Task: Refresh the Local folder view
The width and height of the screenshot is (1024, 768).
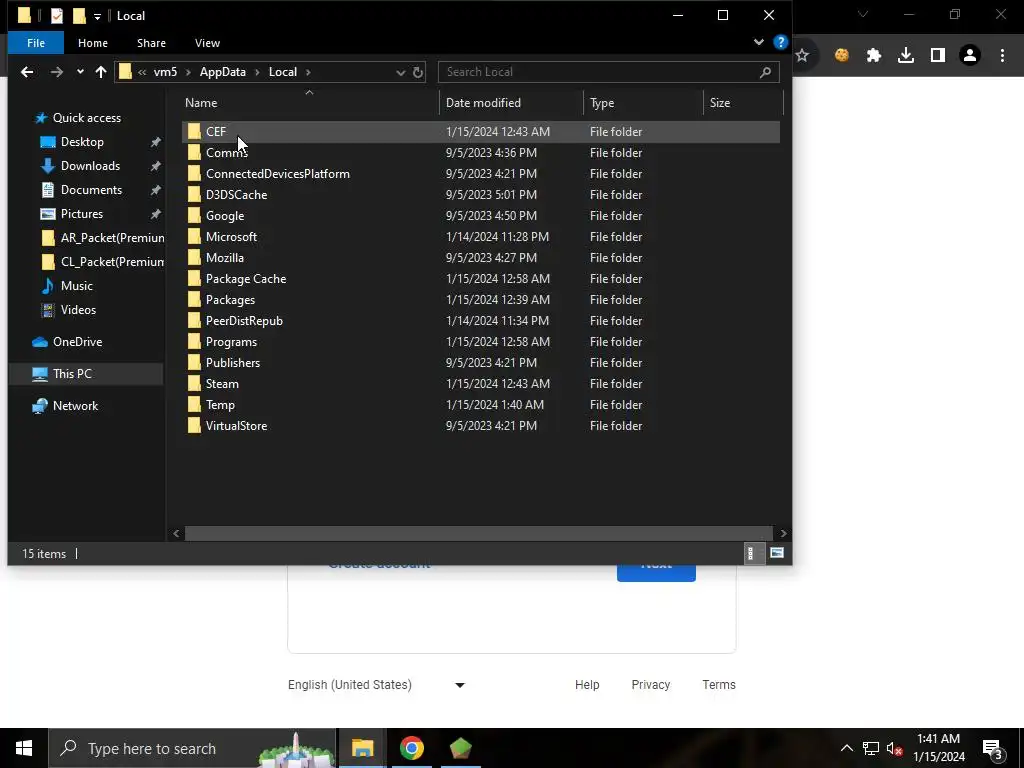Action: click(x=418, y=72)
